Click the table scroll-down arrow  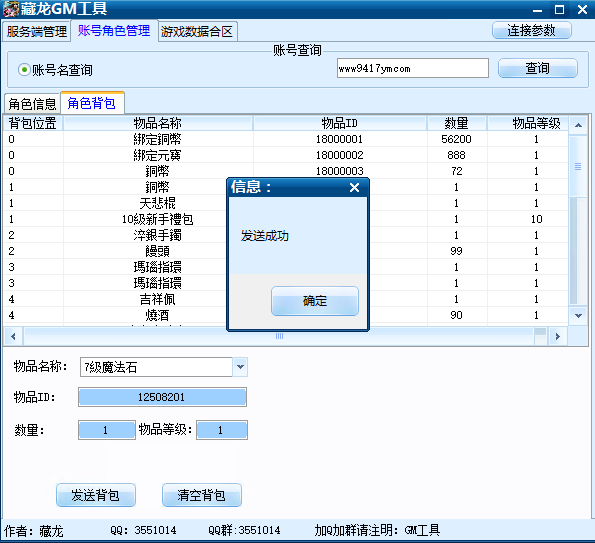578,315
